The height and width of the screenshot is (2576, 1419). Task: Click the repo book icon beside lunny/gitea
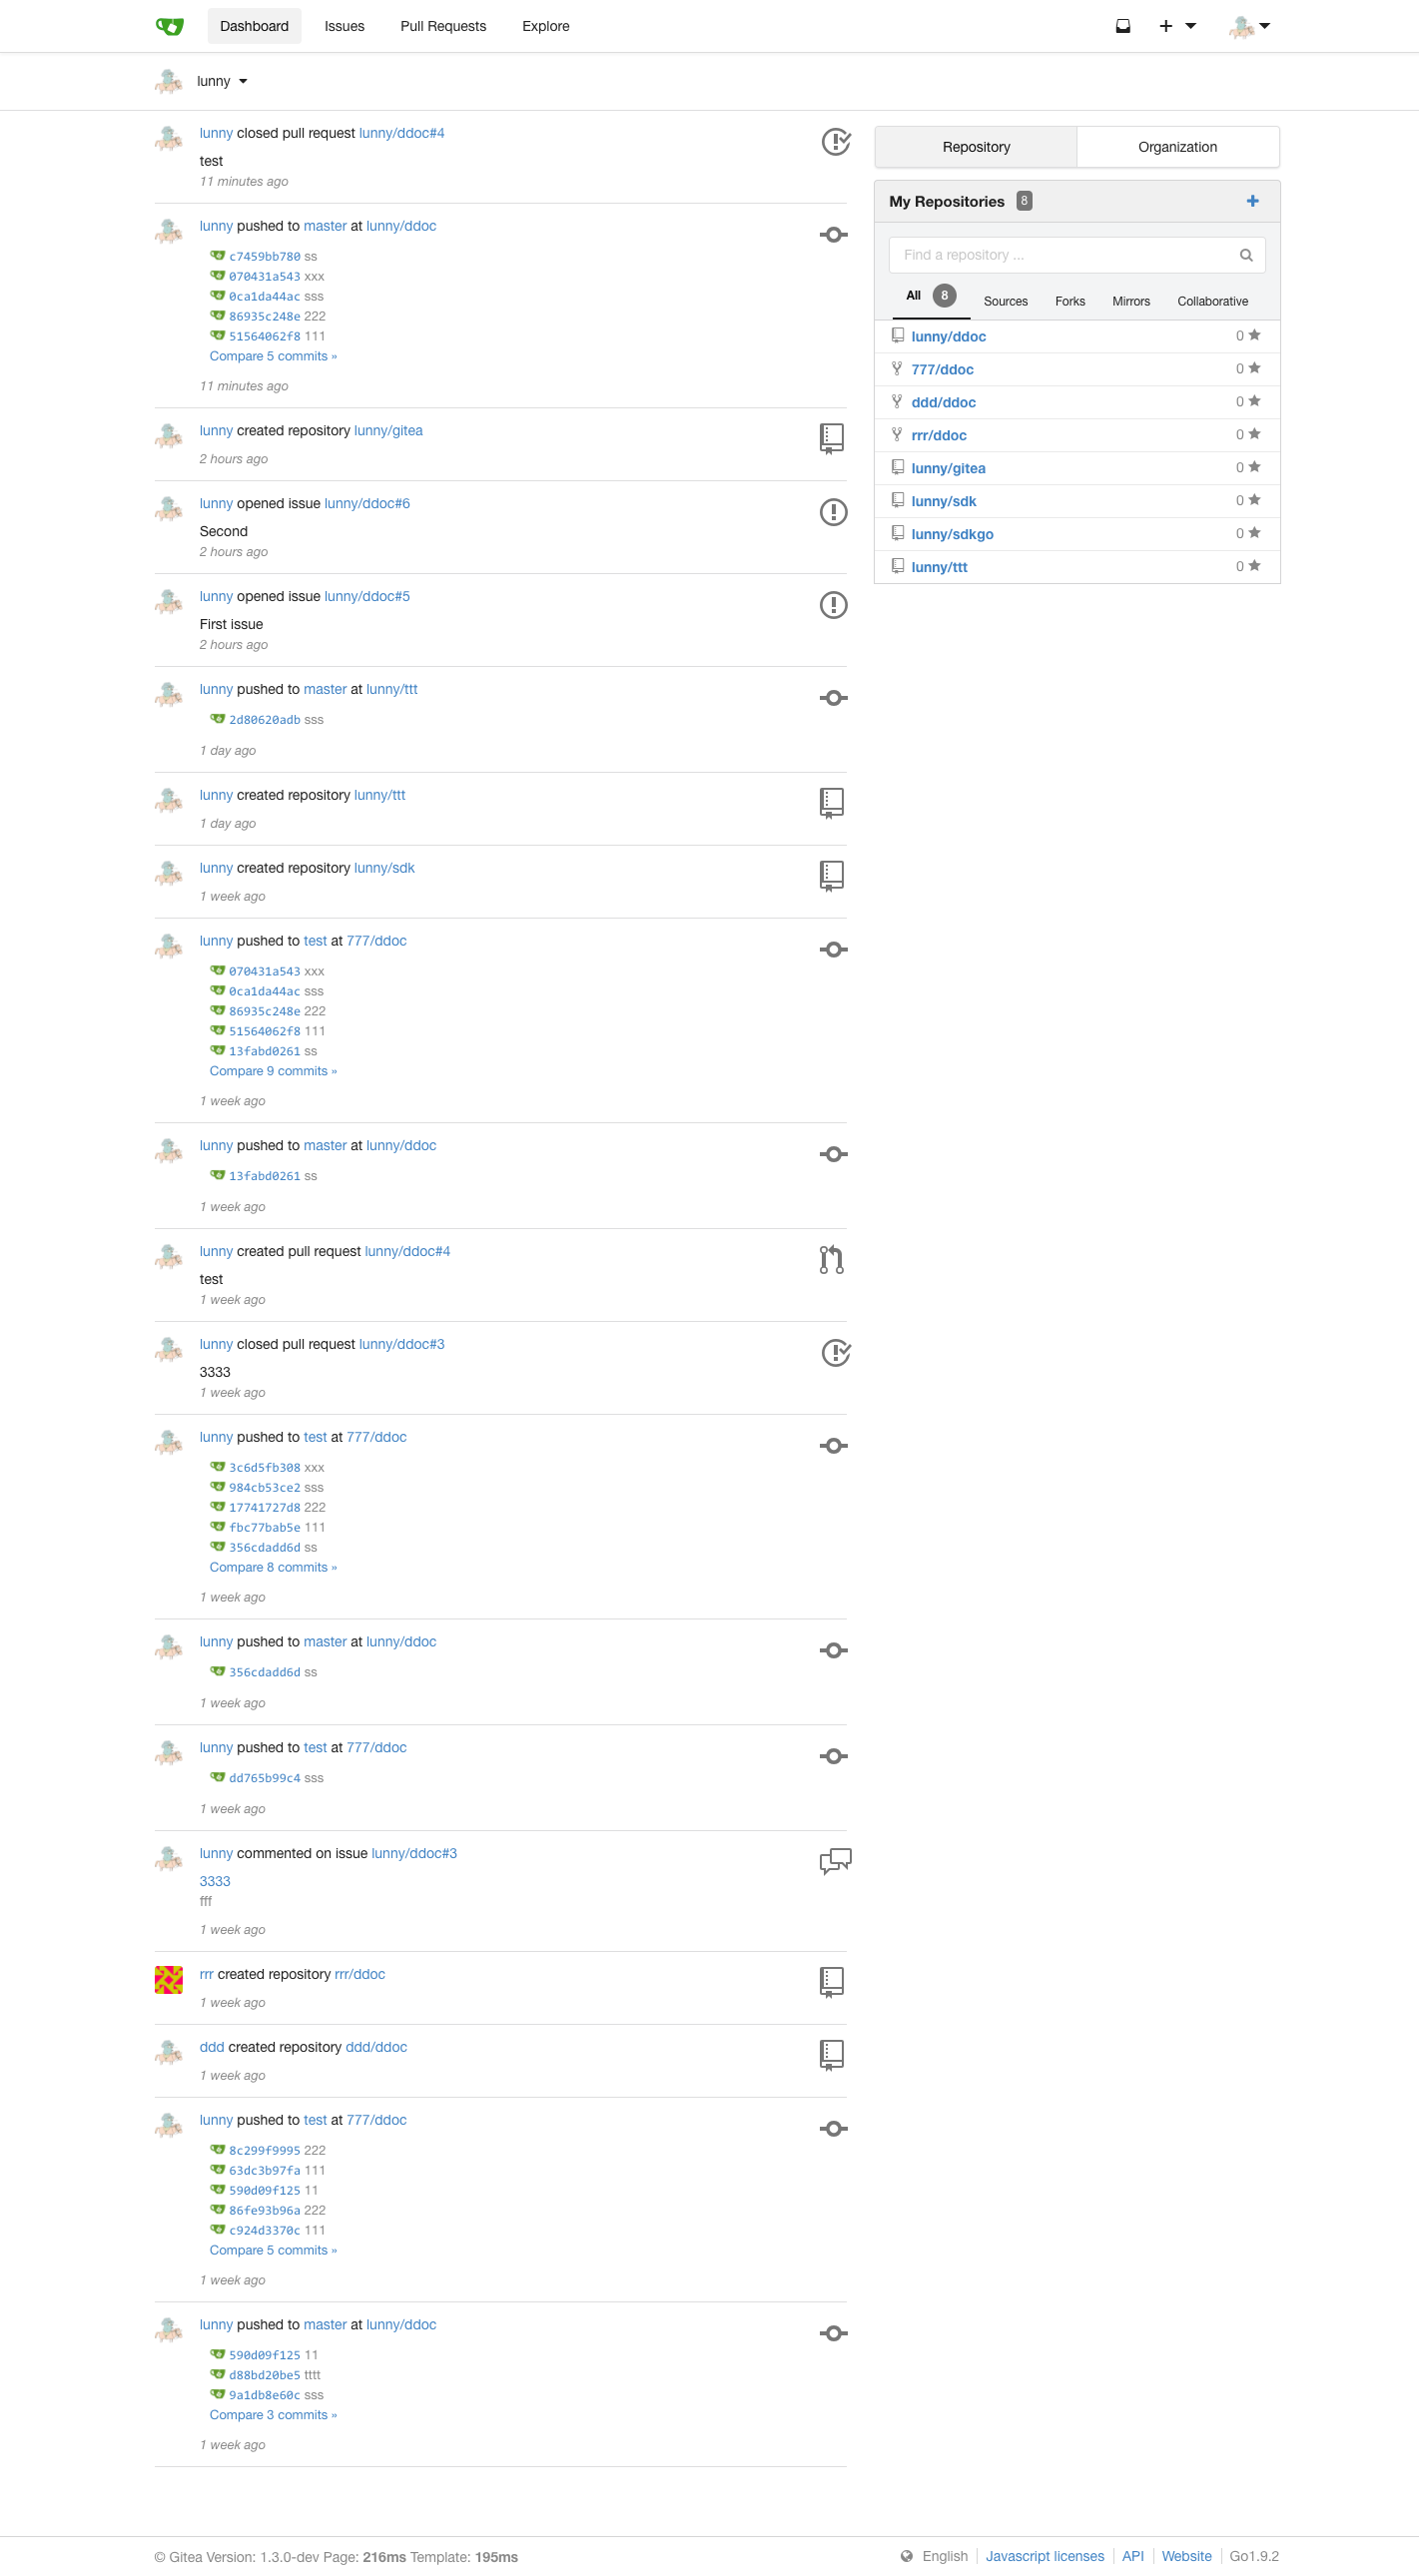898,468
